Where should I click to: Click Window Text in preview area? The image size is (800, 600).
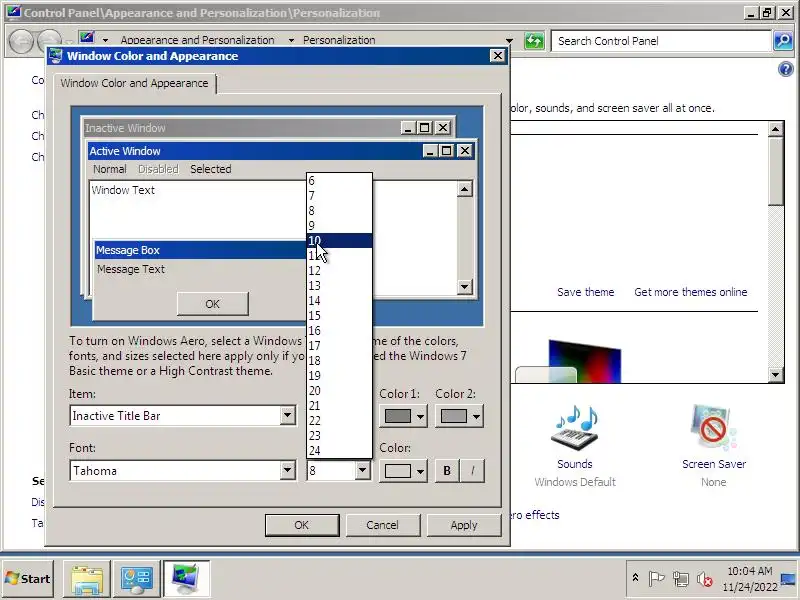pyautogui.click(x=123, y=190)
